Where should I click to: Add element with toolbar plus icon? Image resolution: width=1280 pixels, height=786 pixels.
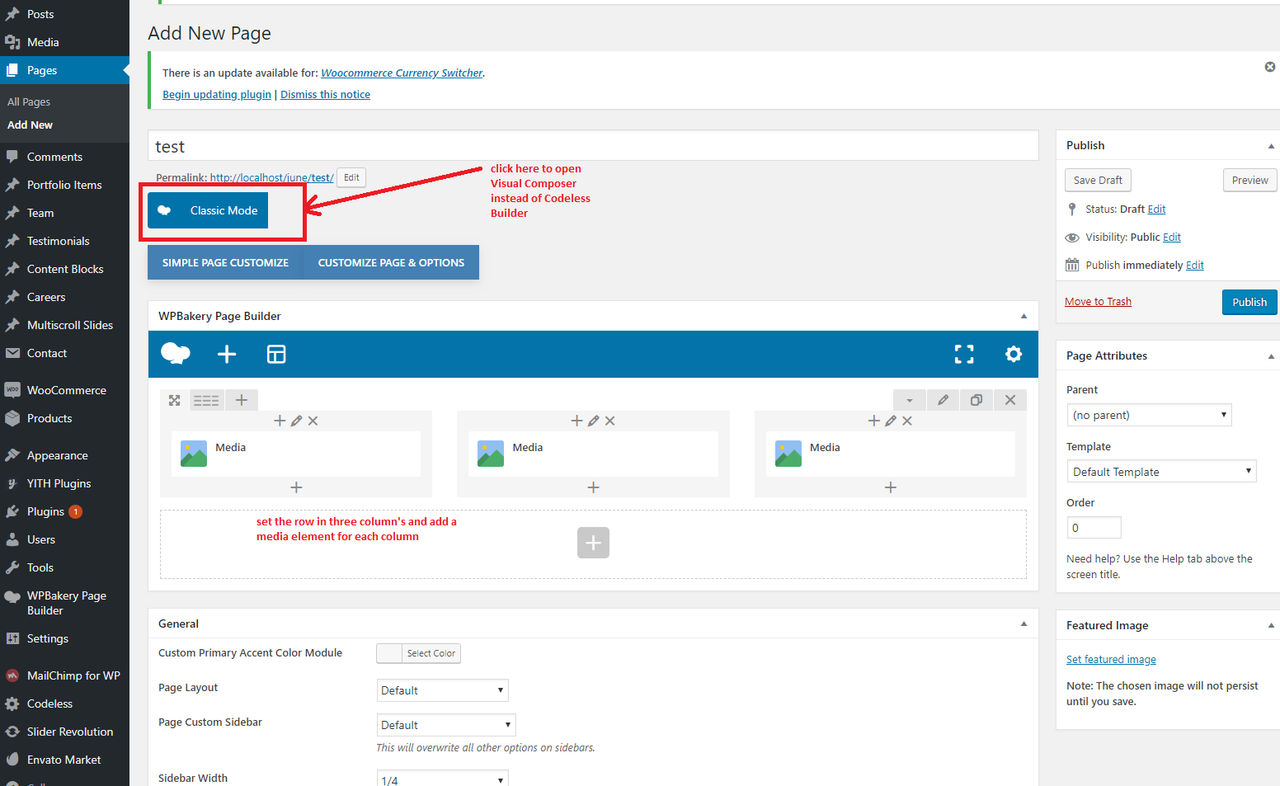(x=227, y=354)
